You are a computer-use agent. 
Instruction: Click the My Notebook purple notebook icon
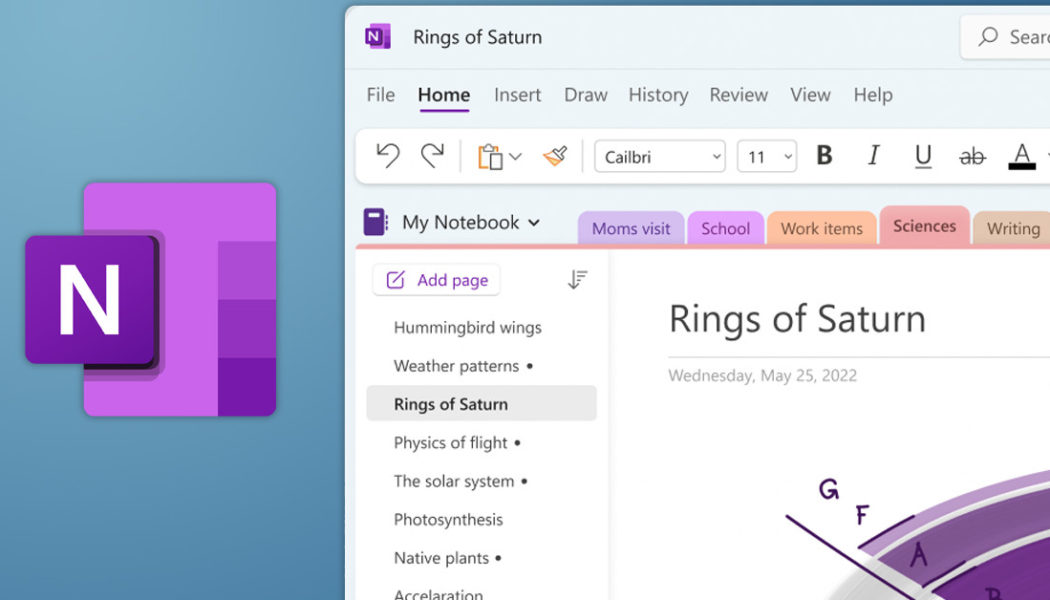[x=376, y=222]
